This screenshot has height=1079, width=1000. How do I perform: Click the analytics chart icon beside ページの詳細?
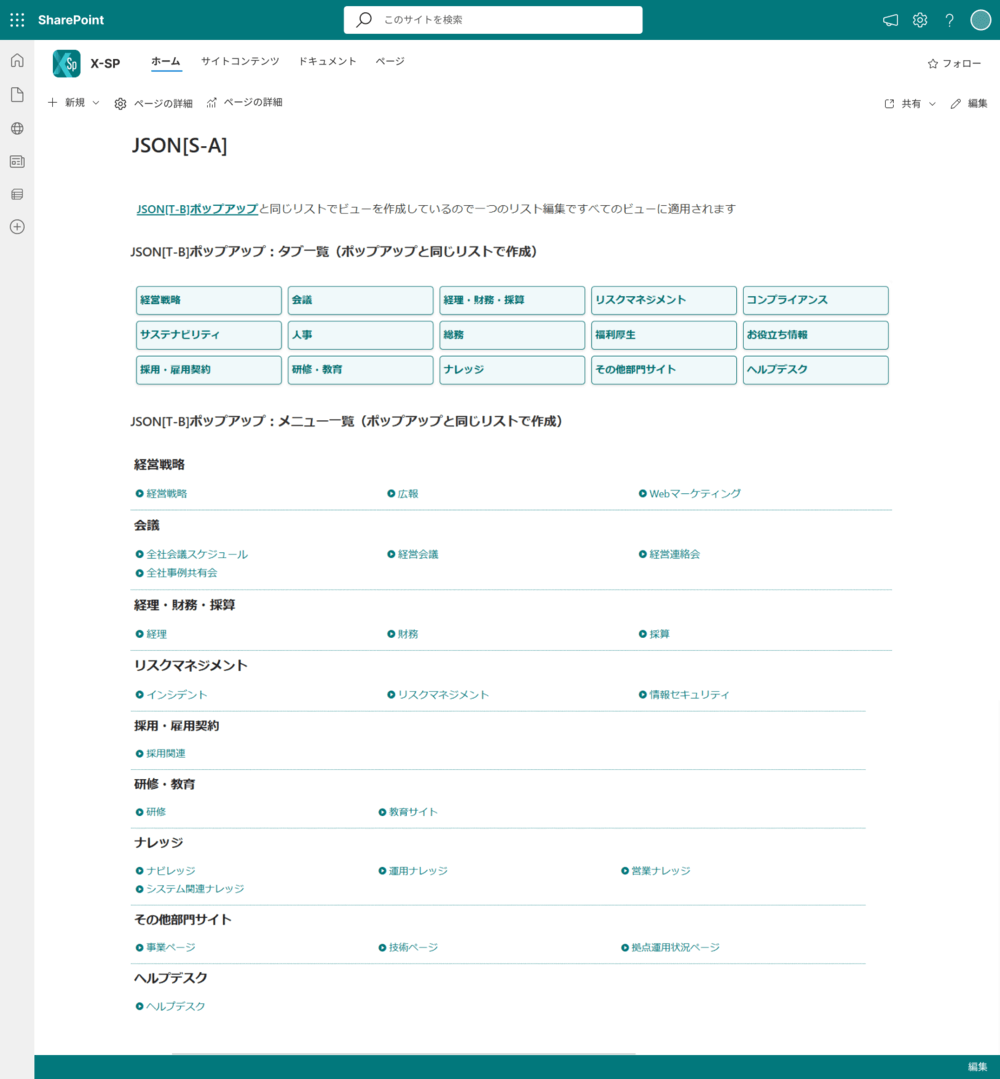coord(211,103)
